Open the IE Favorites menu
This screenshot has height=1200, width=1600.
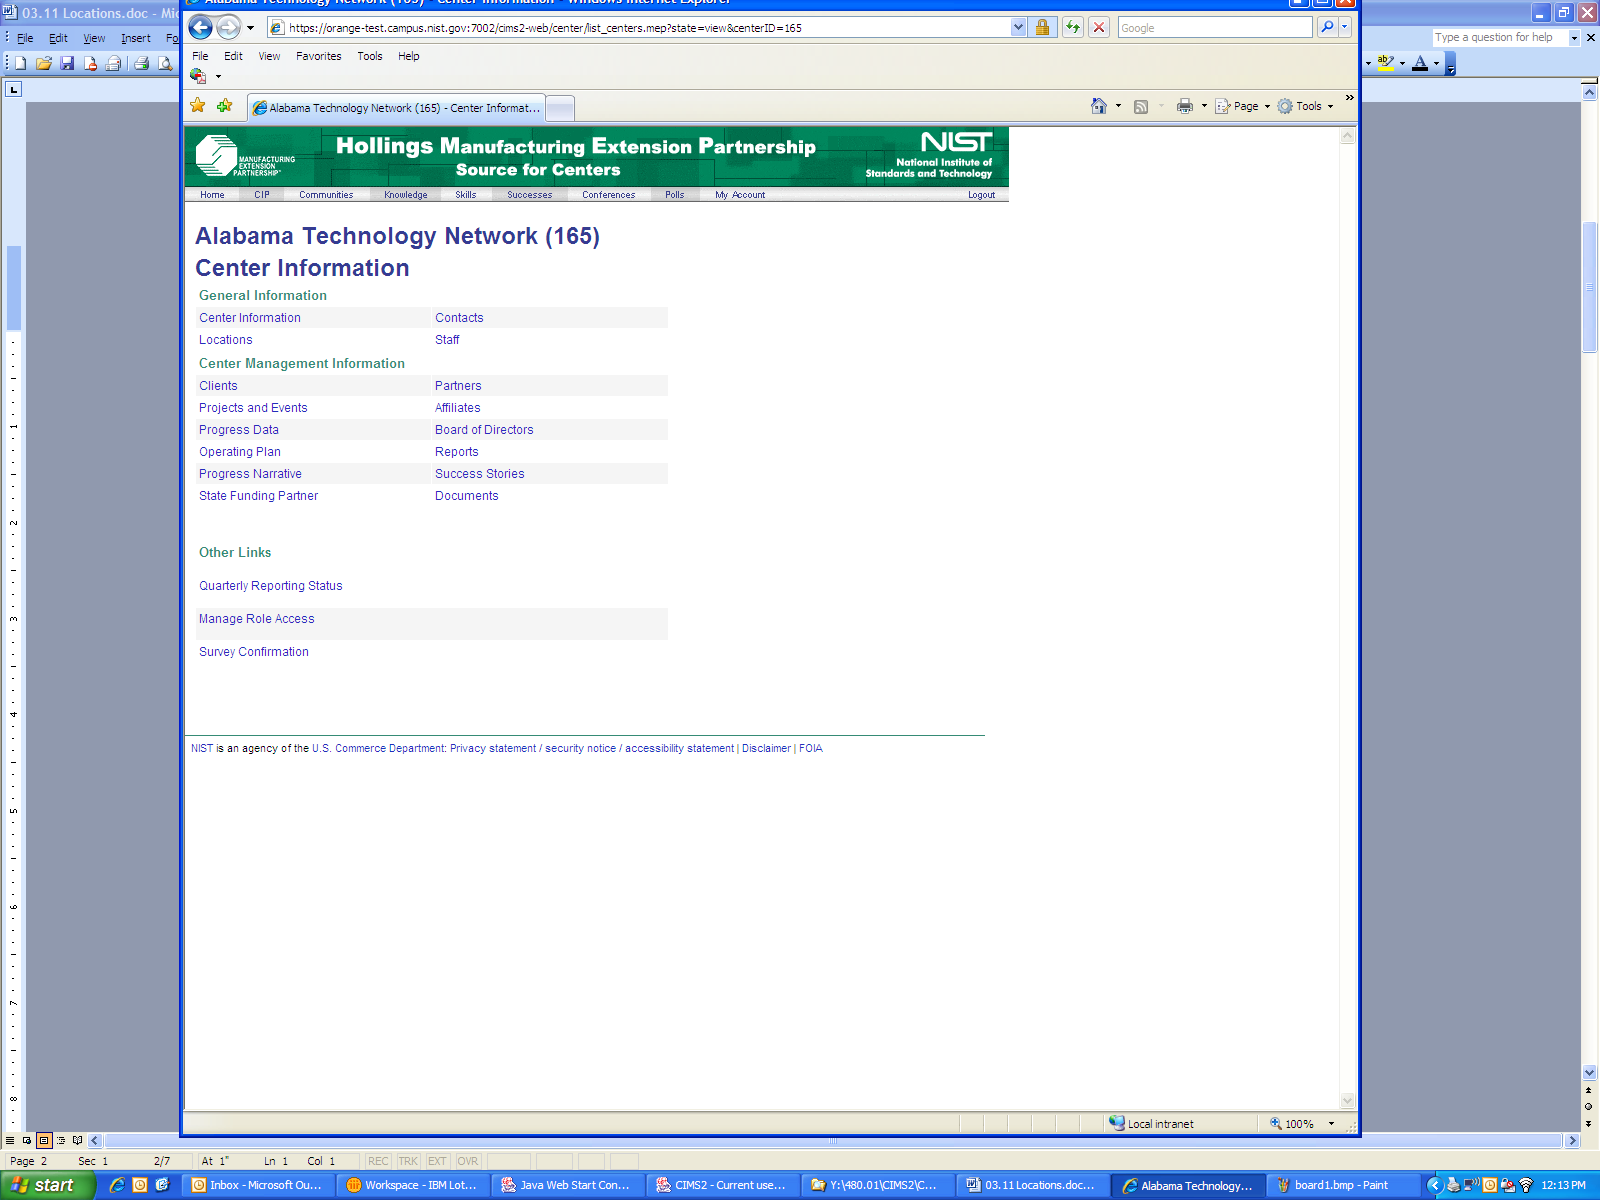(x=318, y=56)
